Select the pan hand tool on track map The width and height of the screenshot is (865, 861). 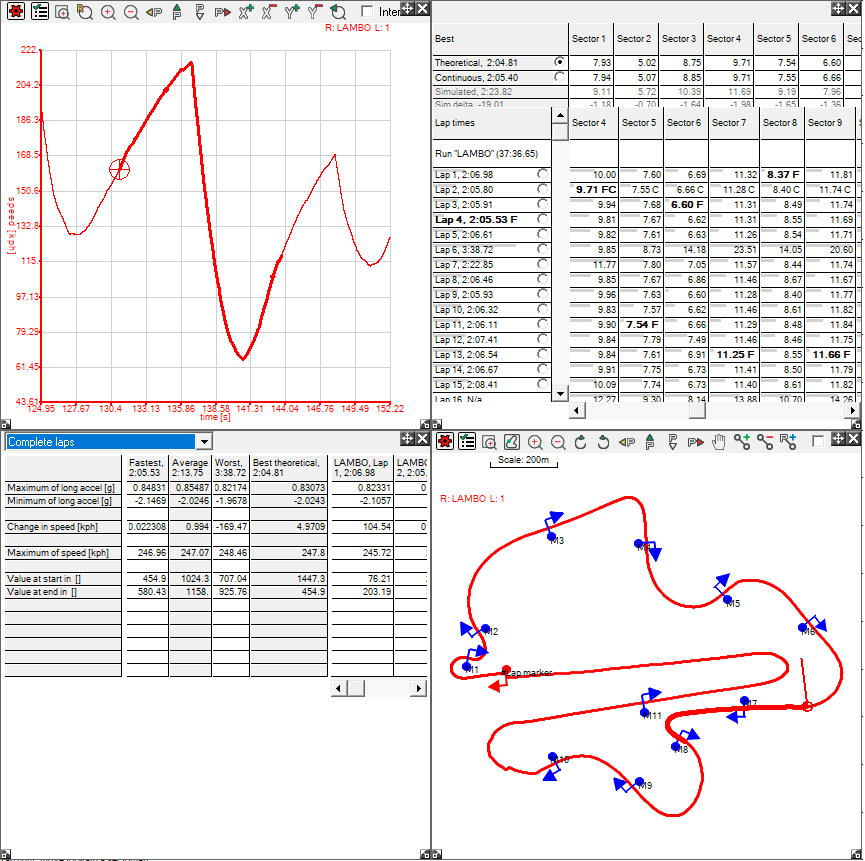(718, 441)
